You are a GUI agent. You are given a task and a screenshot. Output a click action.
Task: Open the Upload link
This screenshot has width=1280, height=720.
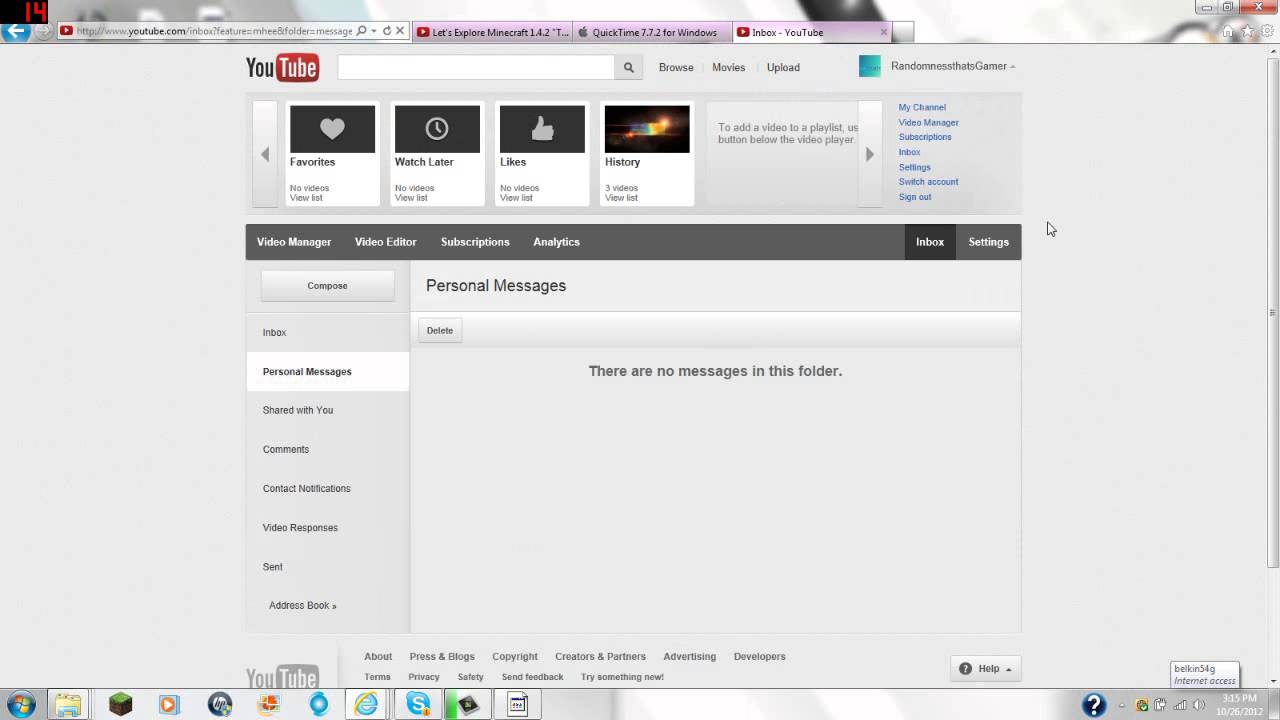tap(783, 67)
